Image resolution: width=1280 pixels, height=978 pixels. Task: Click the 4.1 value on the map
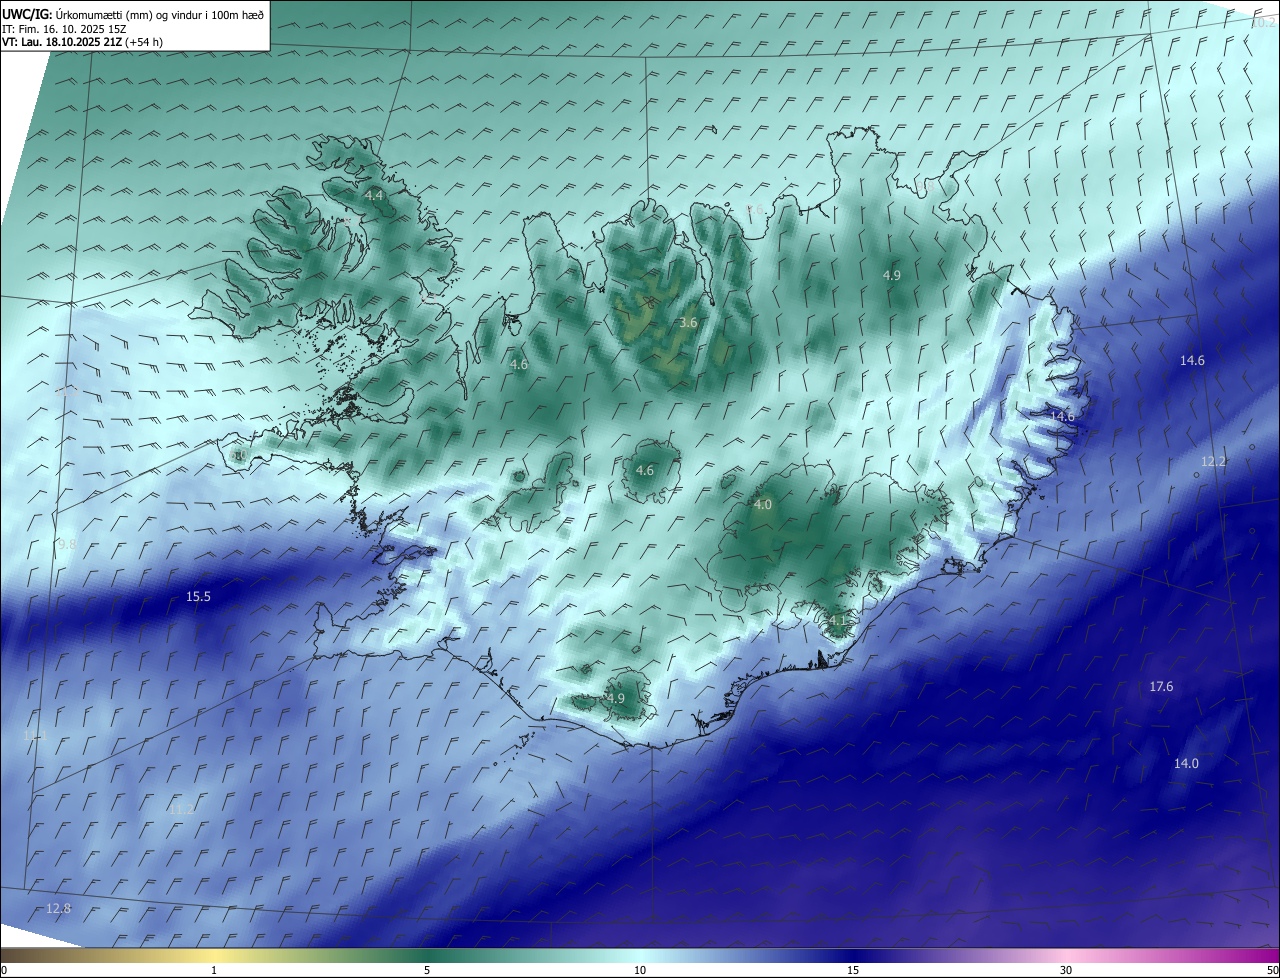click(837, 620)
